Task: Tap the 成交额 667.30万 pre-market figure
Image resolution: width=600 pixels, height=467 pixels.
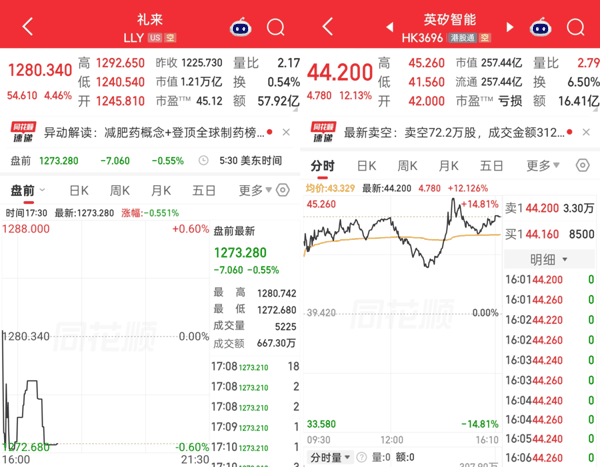Action: [x=254, y=343]
